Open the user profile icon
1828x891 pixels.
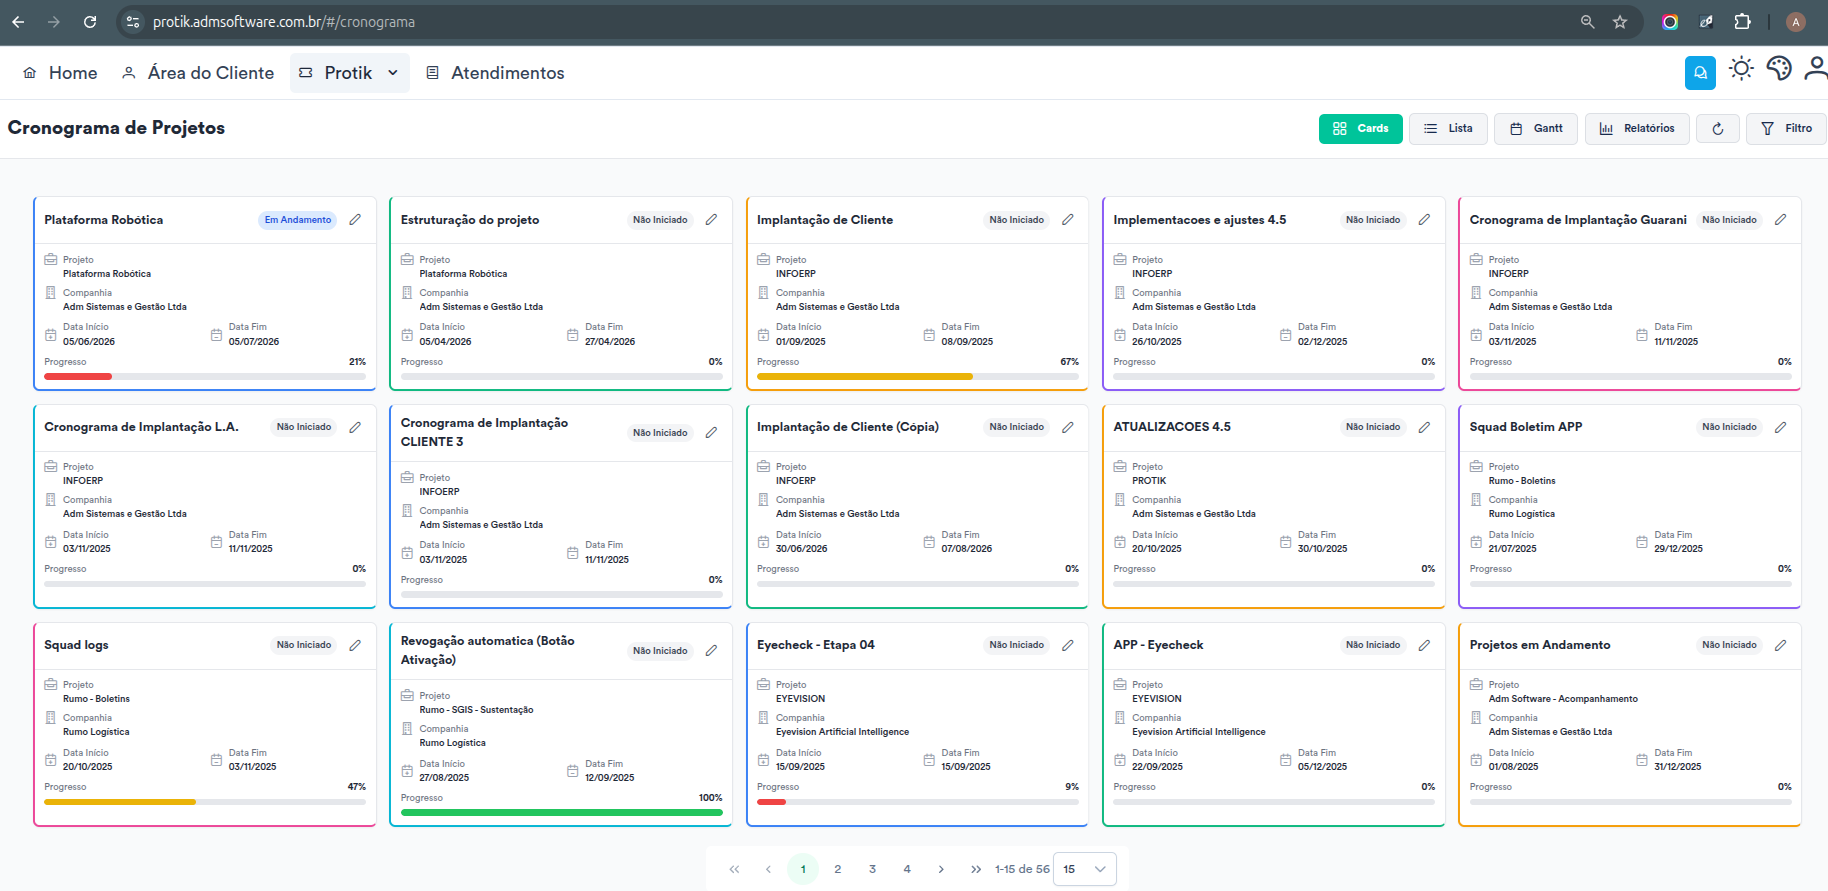pyautogui.click(x=1815, y=68)
